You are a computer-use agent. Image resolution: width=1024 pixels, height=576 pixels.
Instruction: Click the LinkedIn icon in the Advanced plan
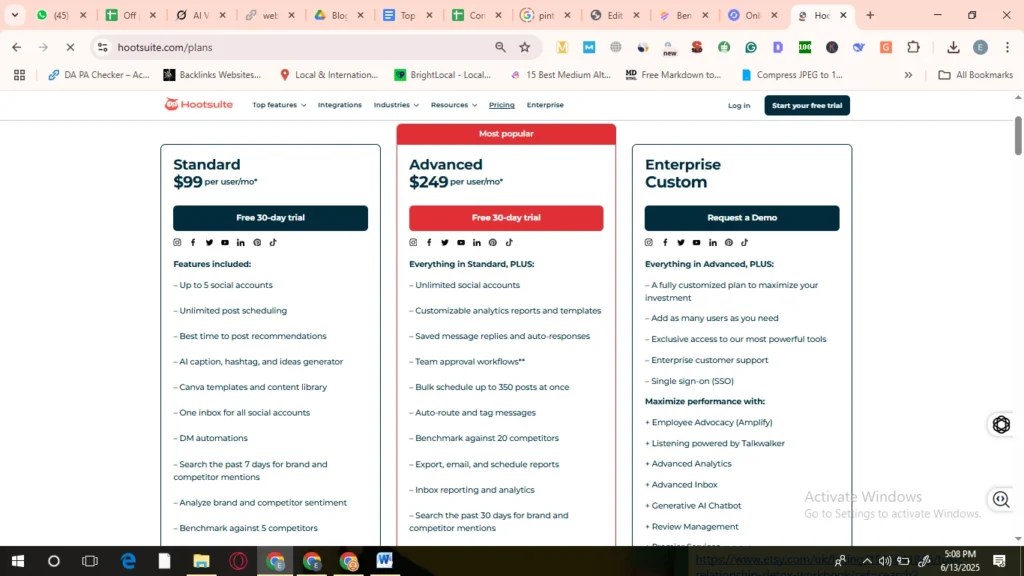[x=477, y=242]
